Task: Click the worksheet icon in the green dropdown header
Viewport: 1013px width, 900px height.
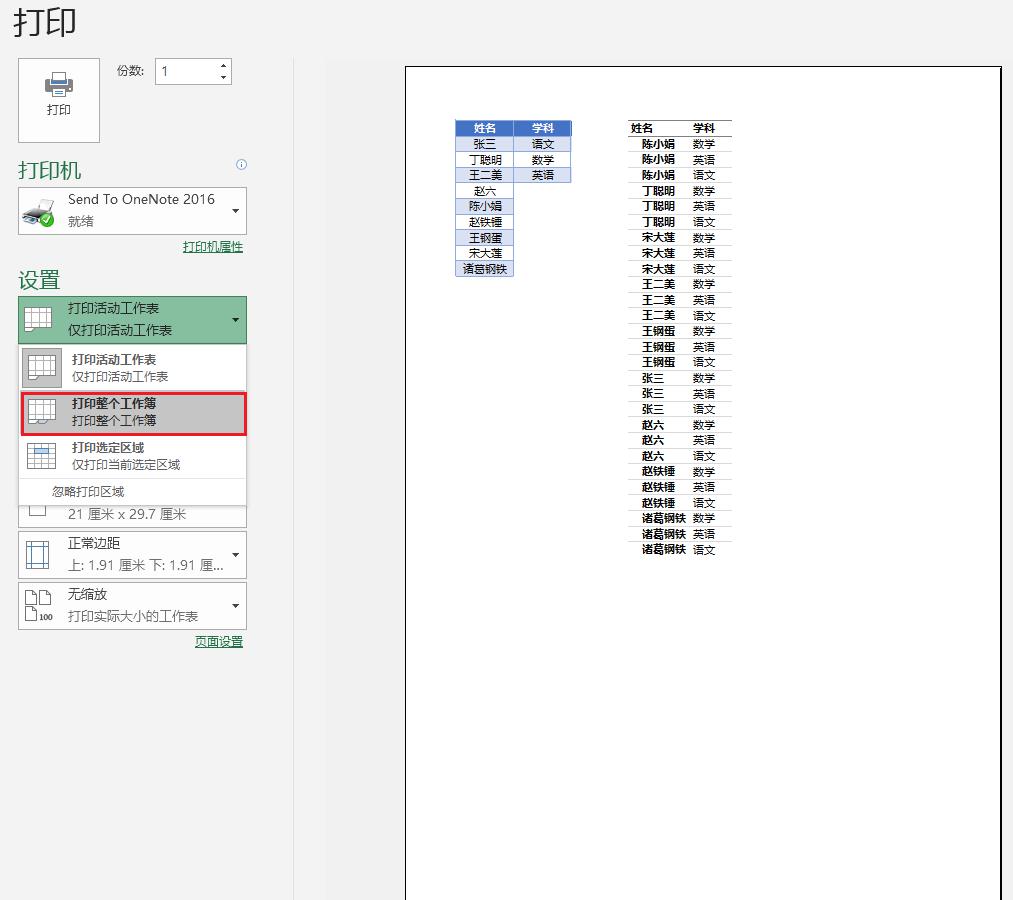Action: pos(38,319)
